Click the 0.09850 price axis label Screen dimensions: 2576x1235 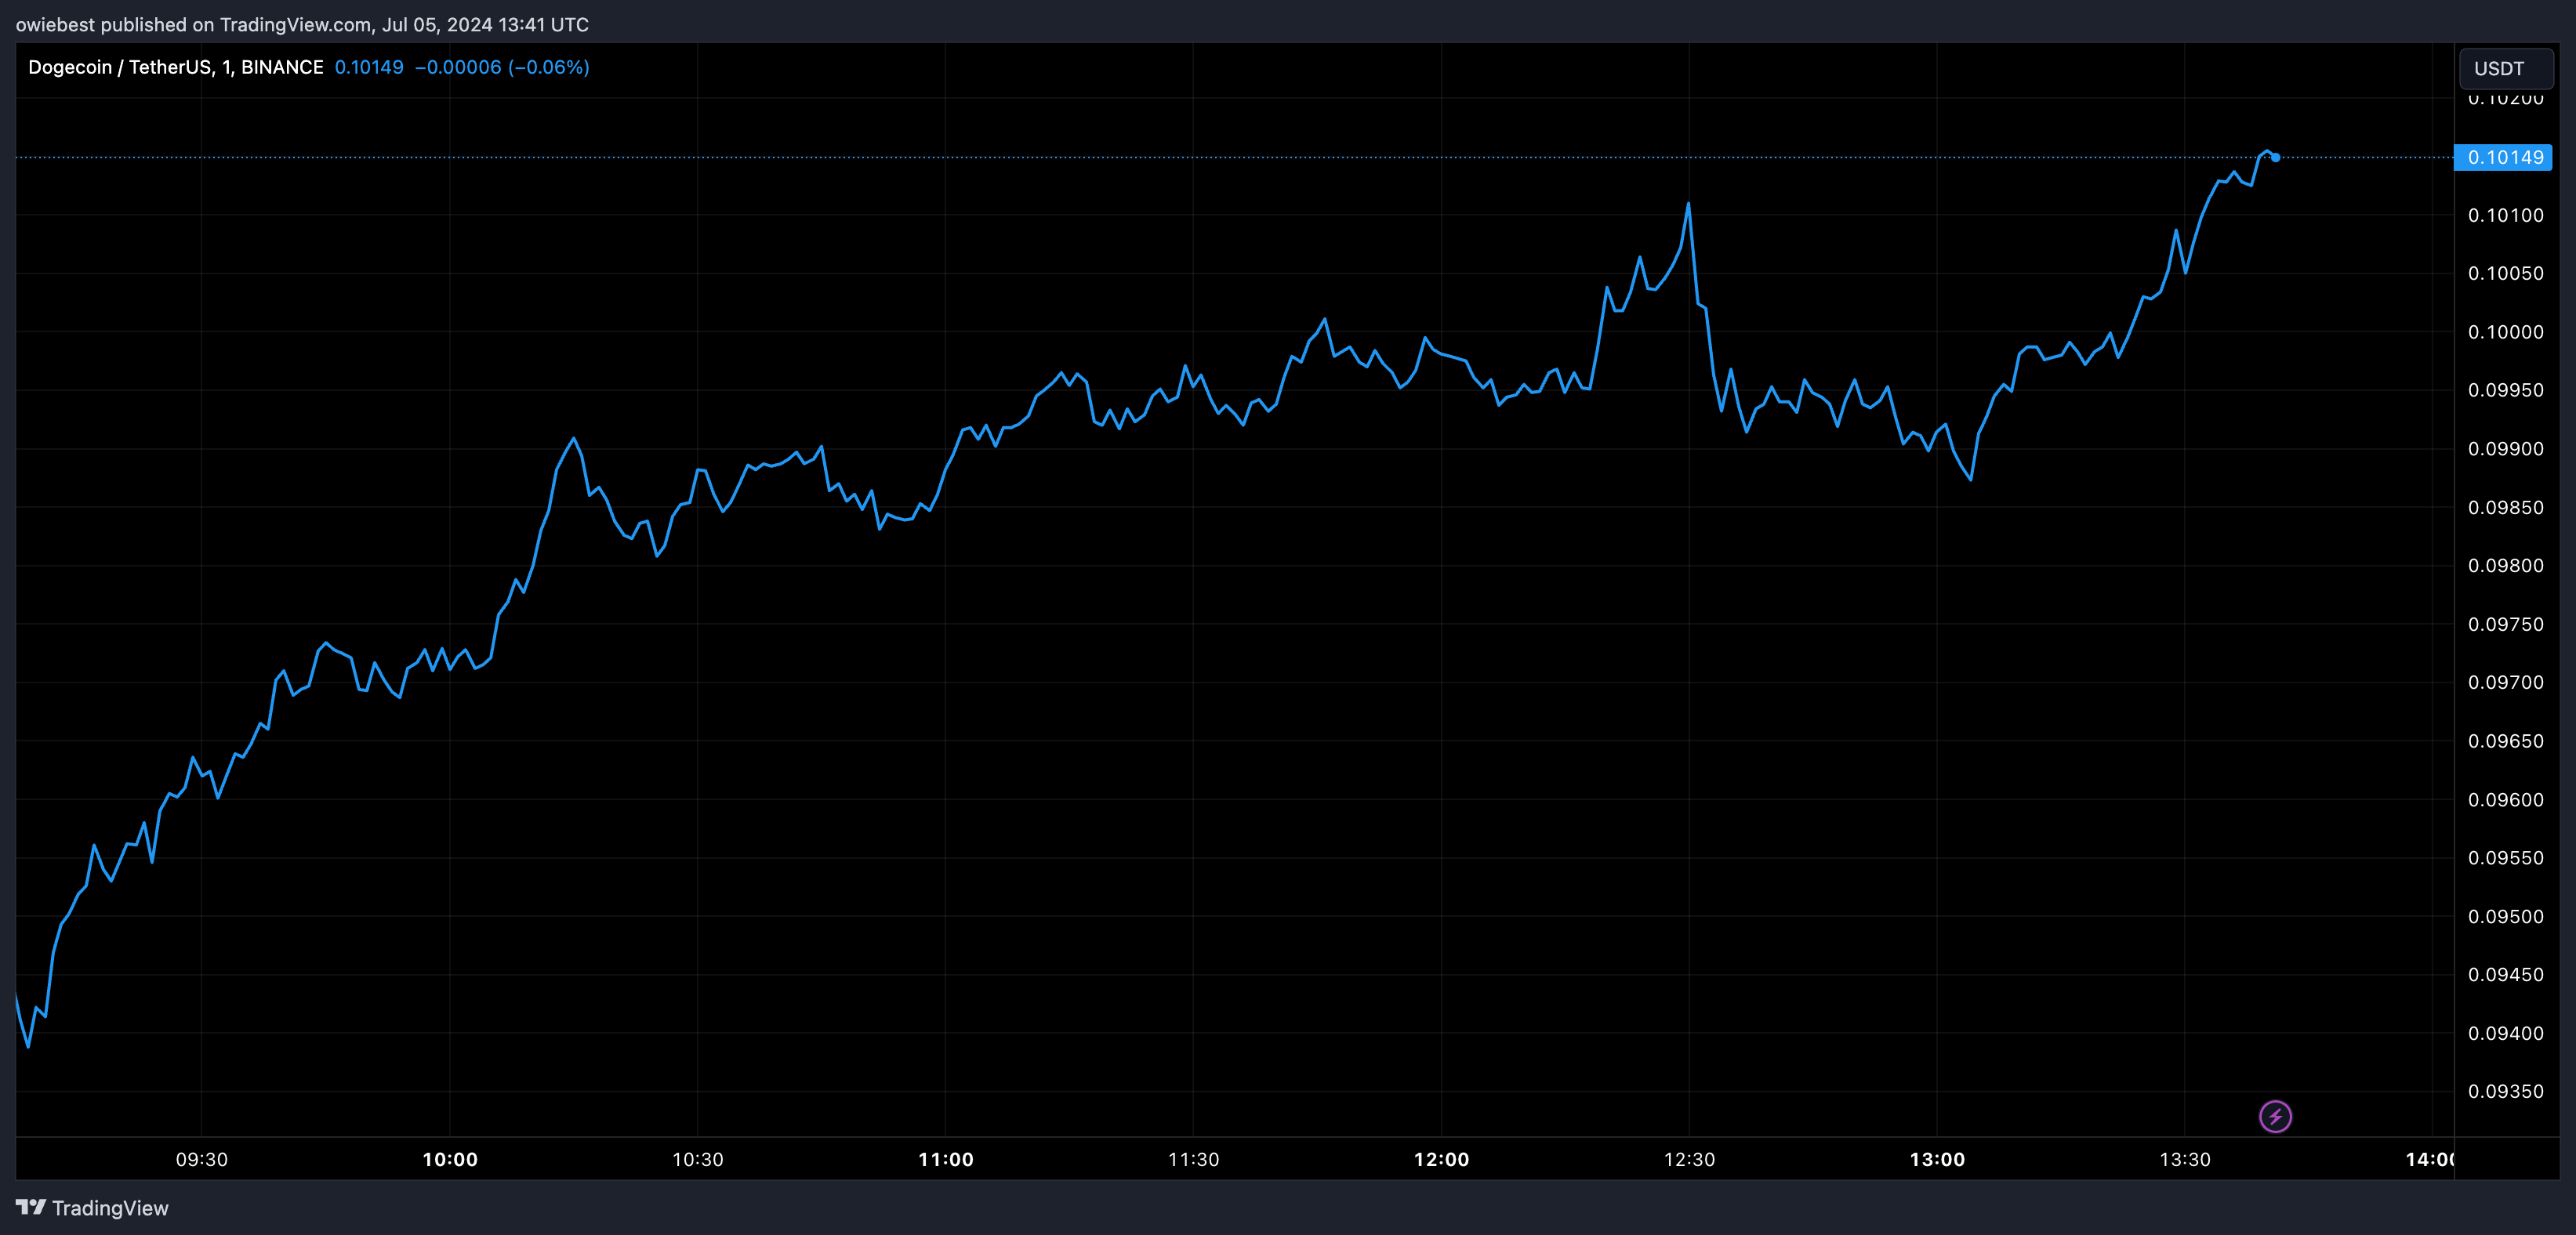2505,508
